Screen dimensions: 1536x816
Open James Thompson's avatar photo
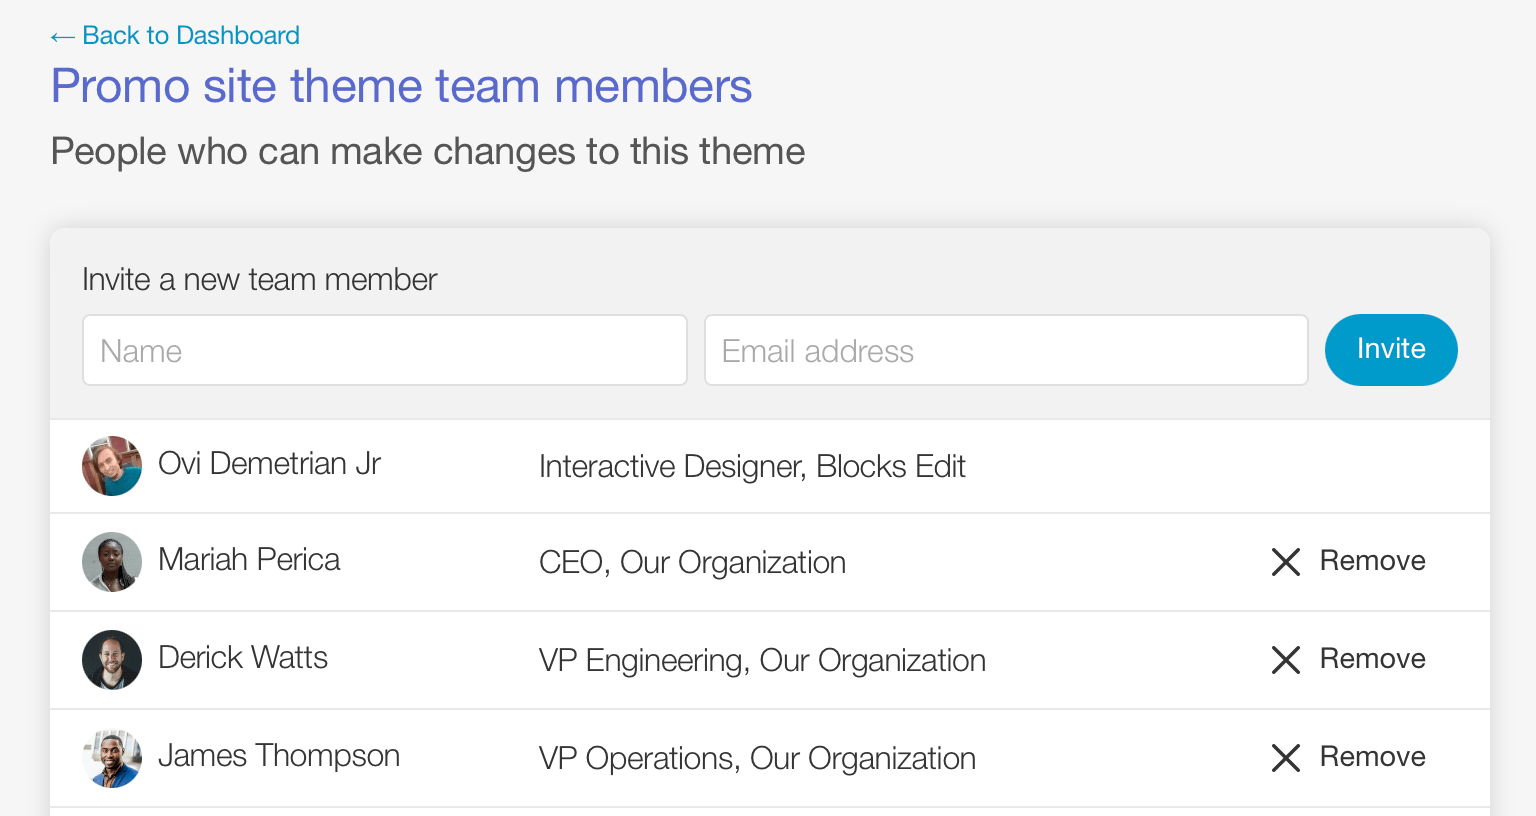pyautogui.click(x=112, y=758)
